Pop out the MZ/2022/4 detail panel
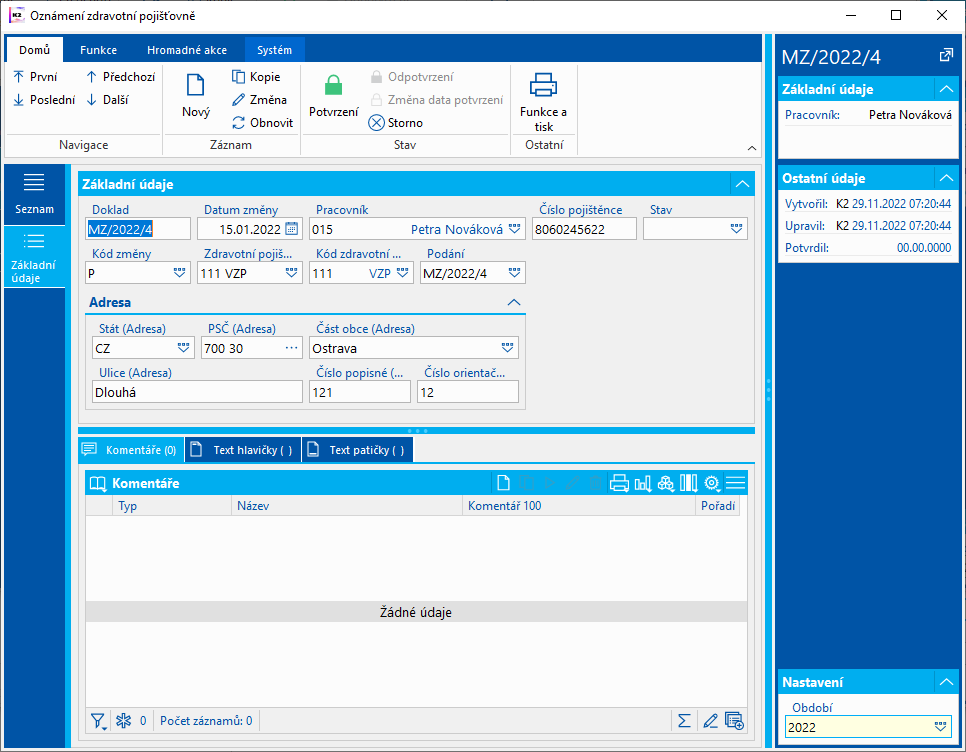Screen dimensions: 966x752 tap(946, 56)
